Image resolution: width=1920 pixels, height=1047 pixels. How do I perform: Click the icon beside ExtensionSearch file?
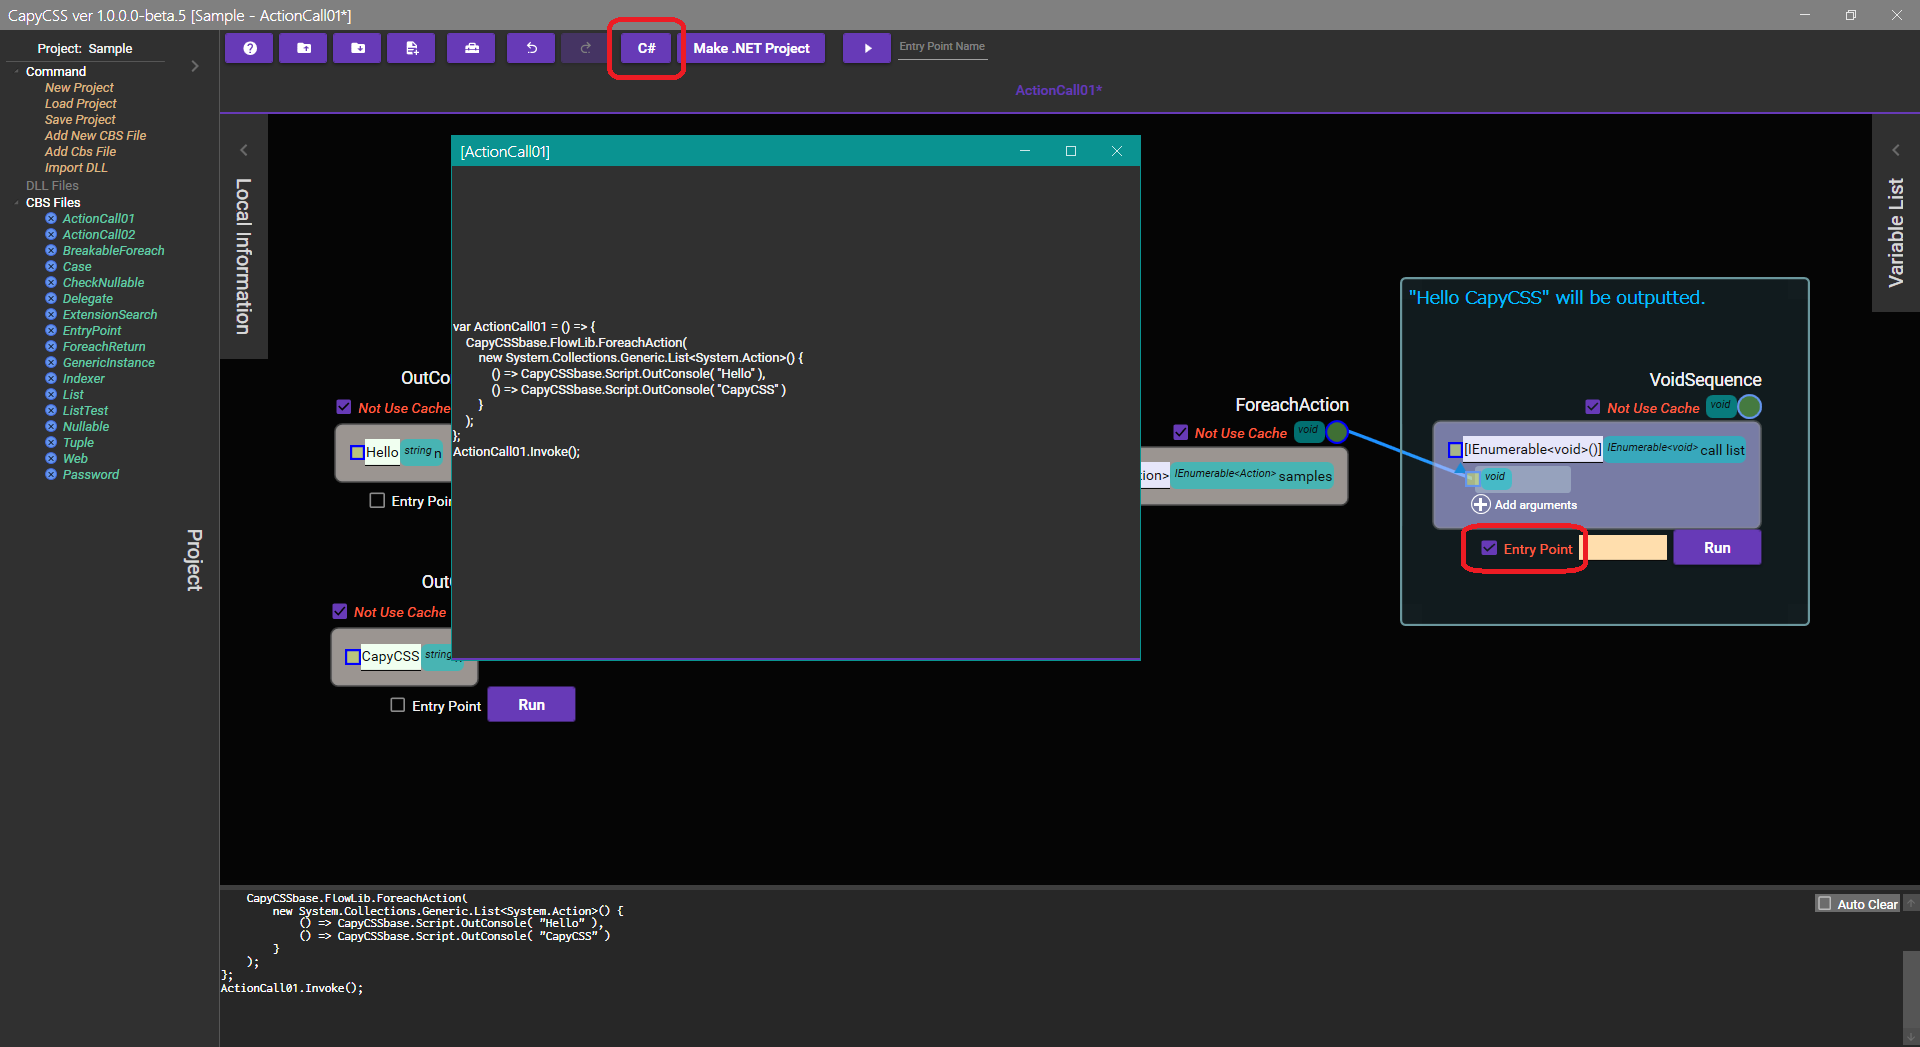click(x=51, y=314)
